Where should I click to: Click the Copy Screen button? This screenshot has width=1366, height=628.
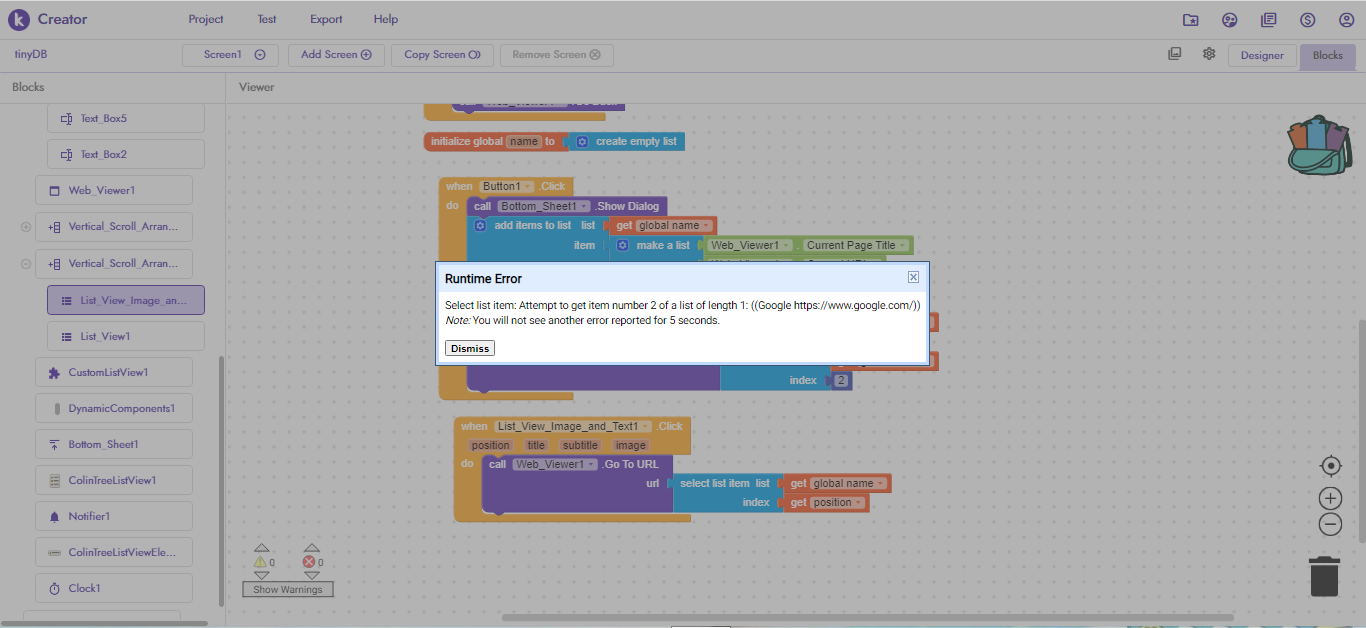[x=442, y=55]
